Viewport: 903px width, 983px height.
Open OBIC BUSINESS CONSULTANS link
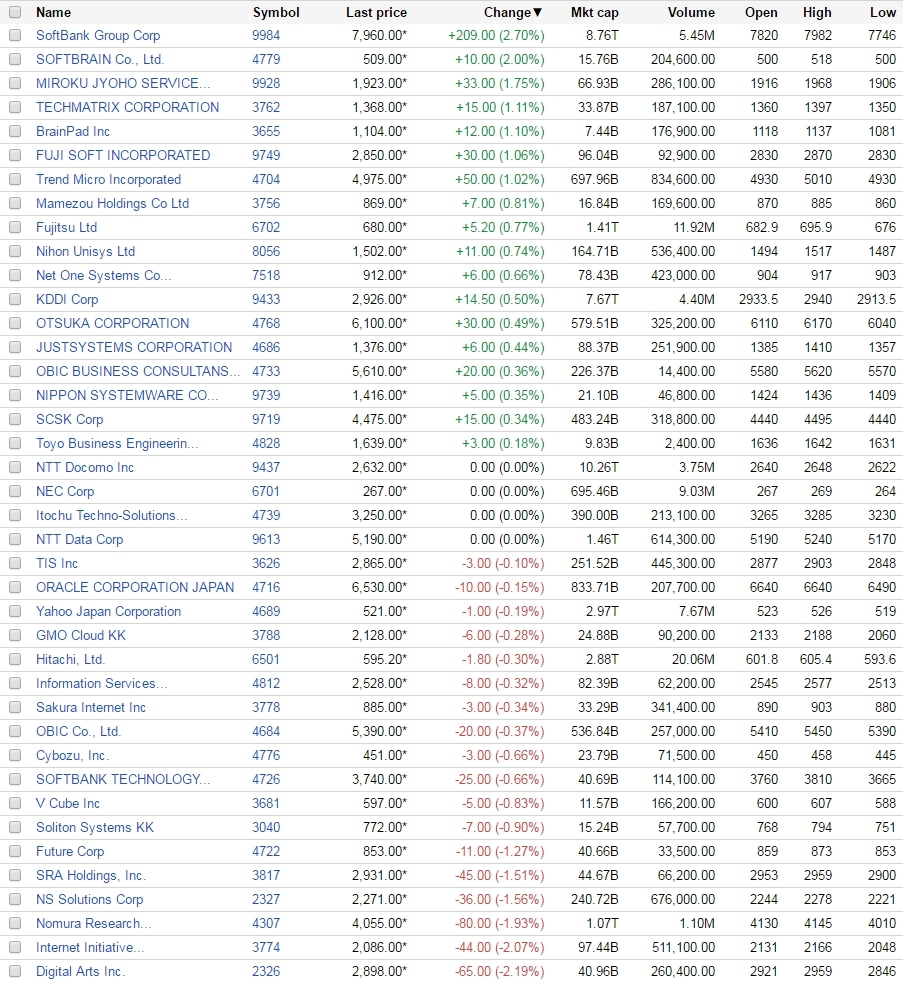click(x=138, y=372)
